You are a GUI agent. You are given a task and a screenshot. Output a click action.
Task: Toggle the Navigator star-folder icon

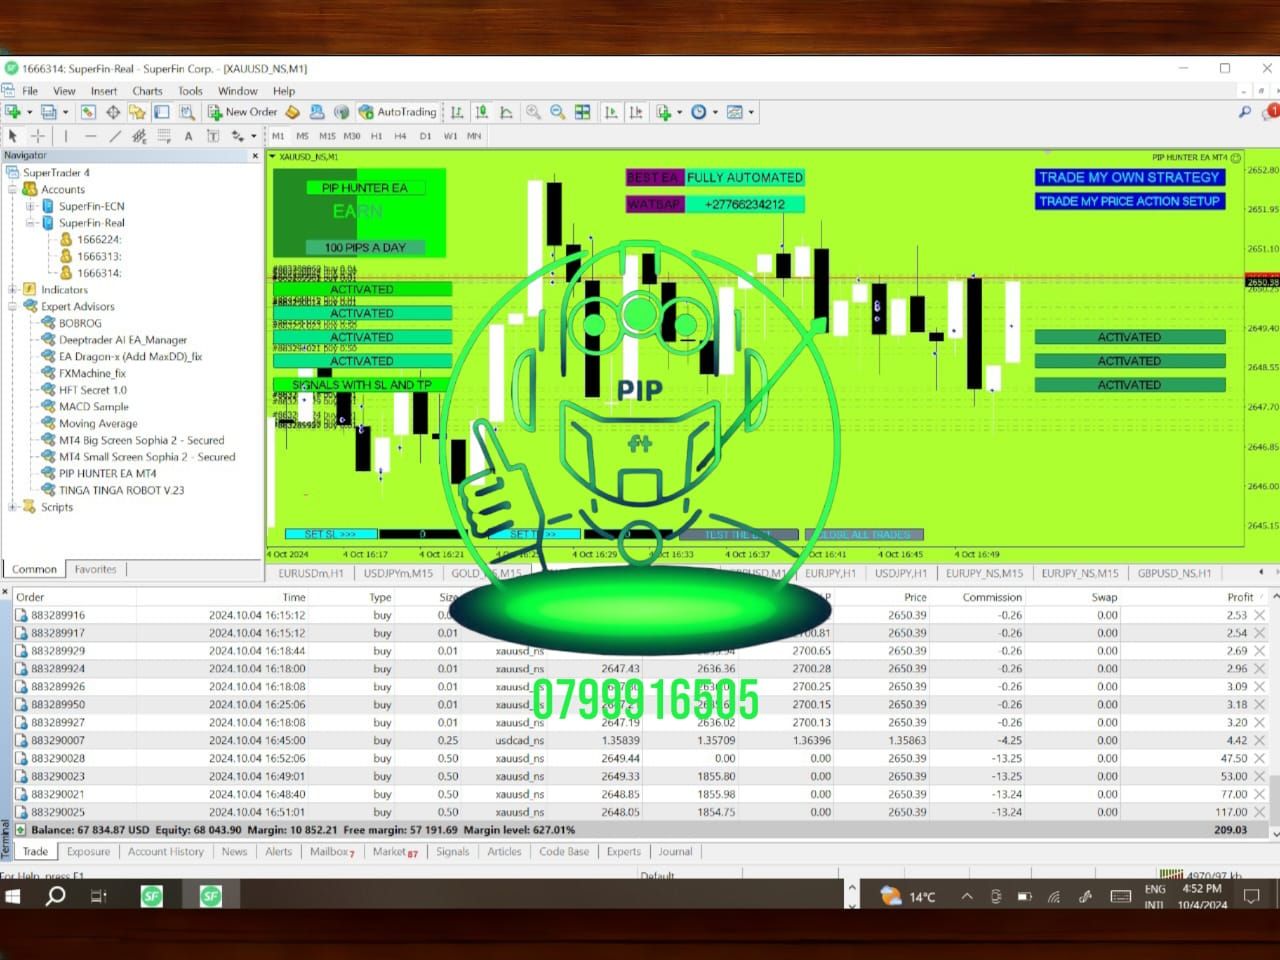137,112
